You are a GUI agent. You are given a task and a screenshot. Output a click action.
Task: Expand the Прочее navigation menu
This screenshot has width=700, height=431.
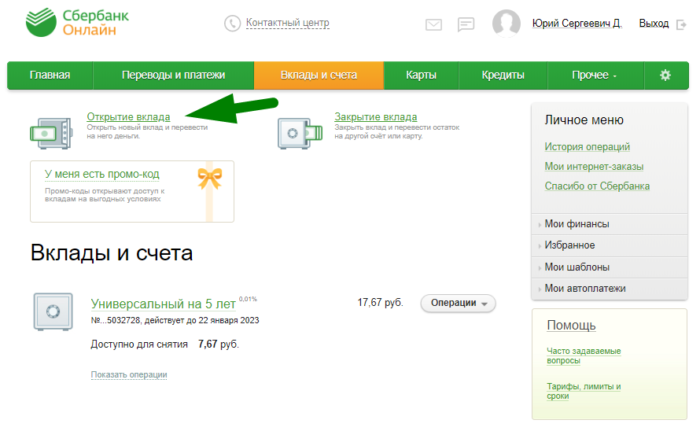595,75
